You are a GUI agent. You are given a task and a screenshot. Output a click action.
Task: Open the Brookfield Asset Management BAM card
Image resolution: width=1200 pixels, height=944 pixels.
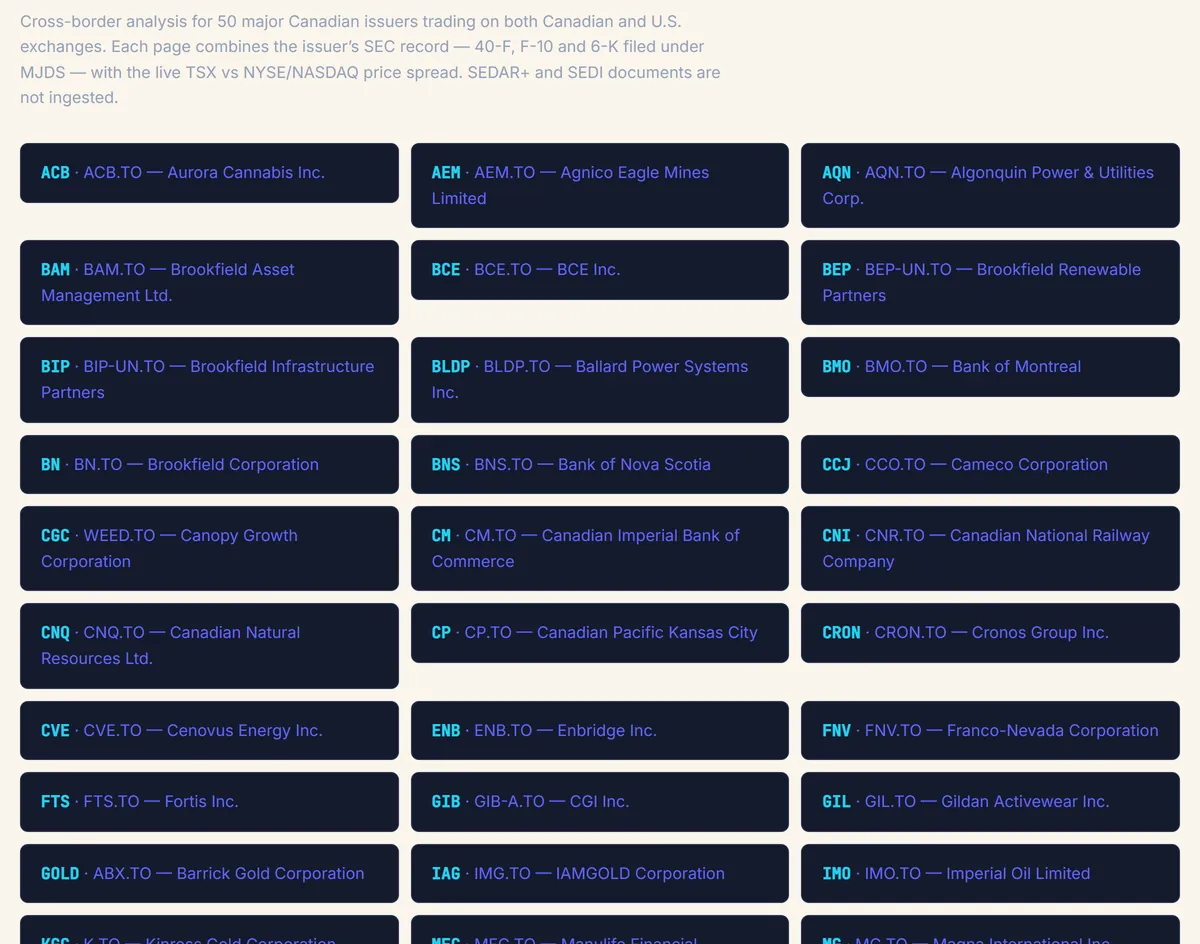[x=209, y=282]
